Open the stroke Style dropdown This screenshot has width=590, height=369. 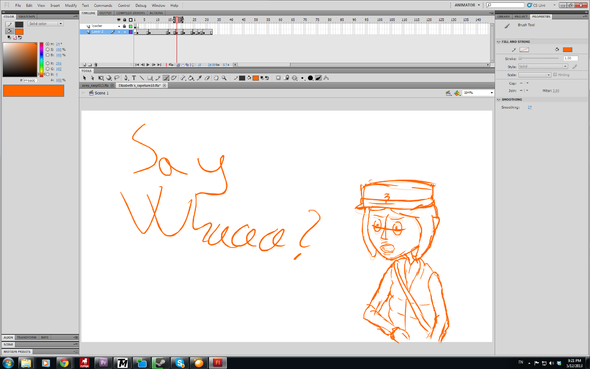coord(543,66)
